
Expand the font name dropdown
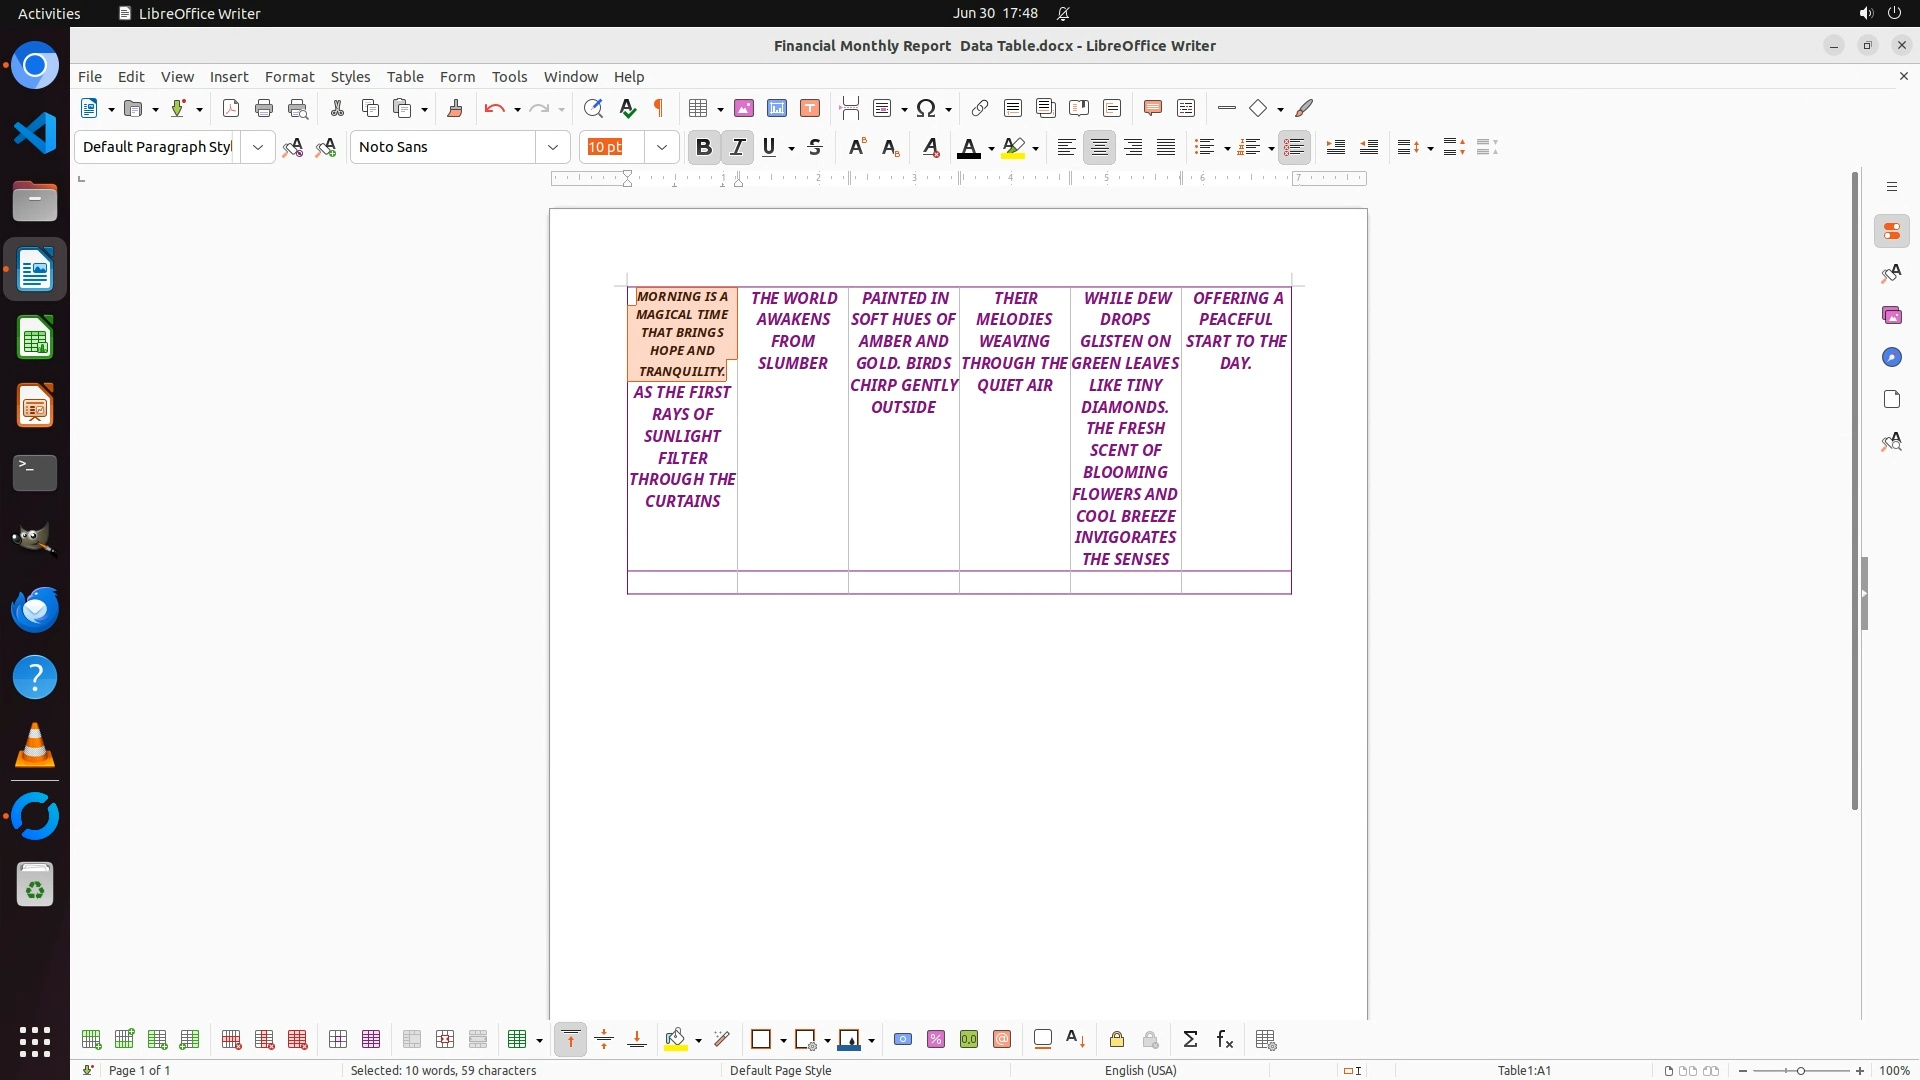click(553, 147)
